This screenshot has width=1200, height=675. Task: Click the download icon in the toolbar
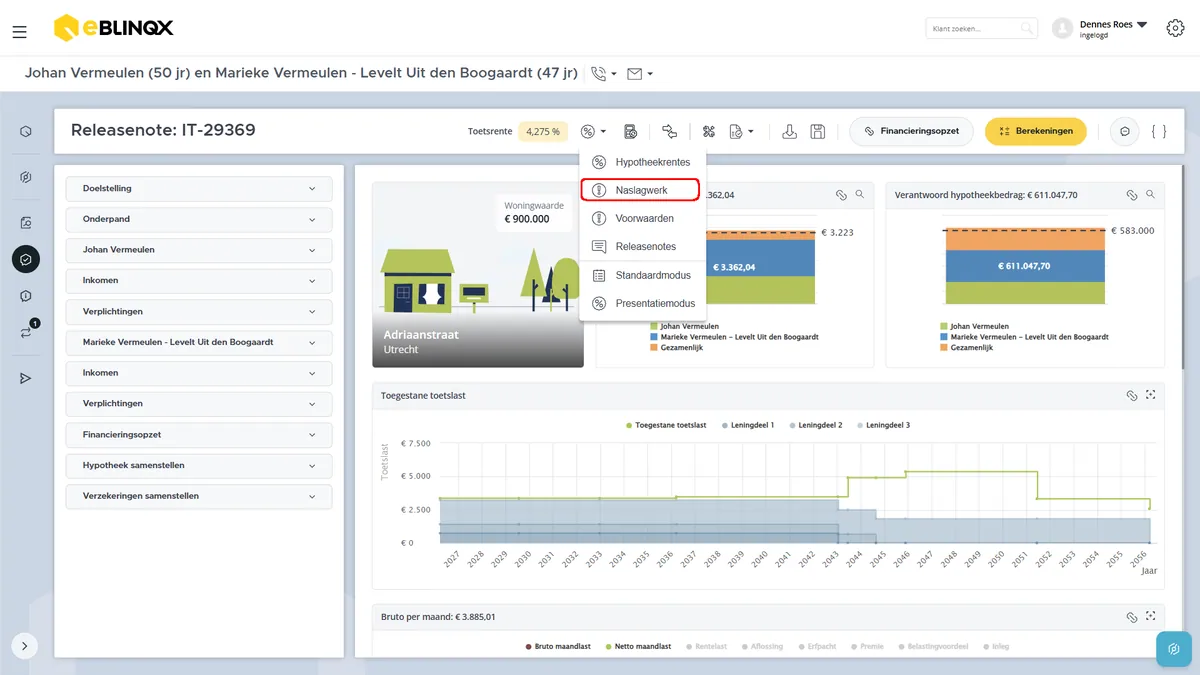[x=789, y=131]
